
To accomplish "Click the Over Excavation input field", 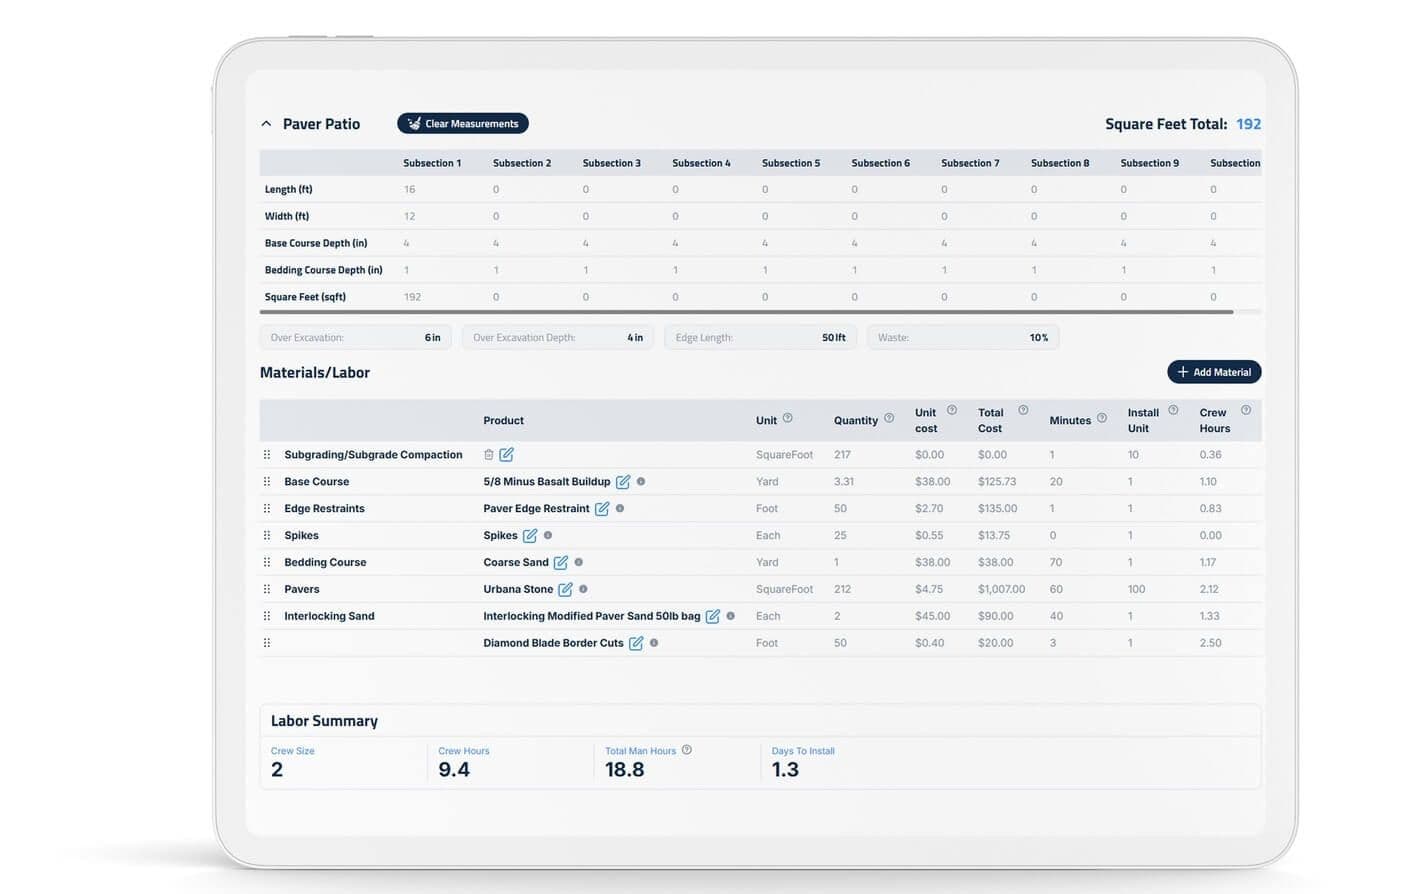I will click(x=355, y=338).
